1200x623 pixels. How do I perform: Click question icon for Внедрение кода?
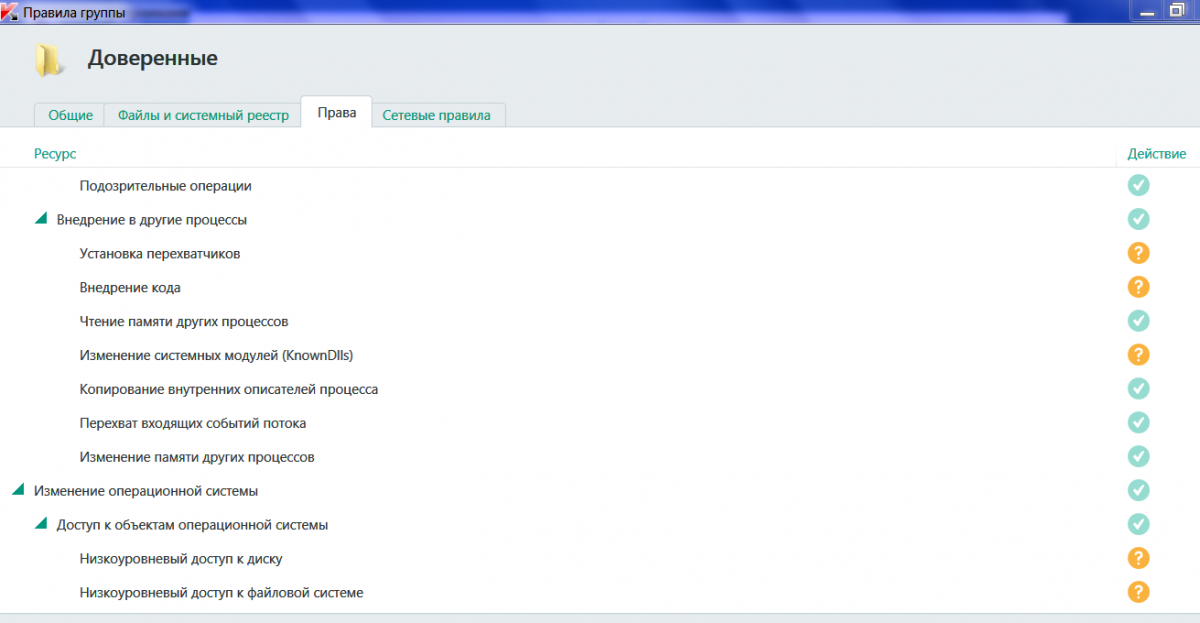(x=1138, y=287)
